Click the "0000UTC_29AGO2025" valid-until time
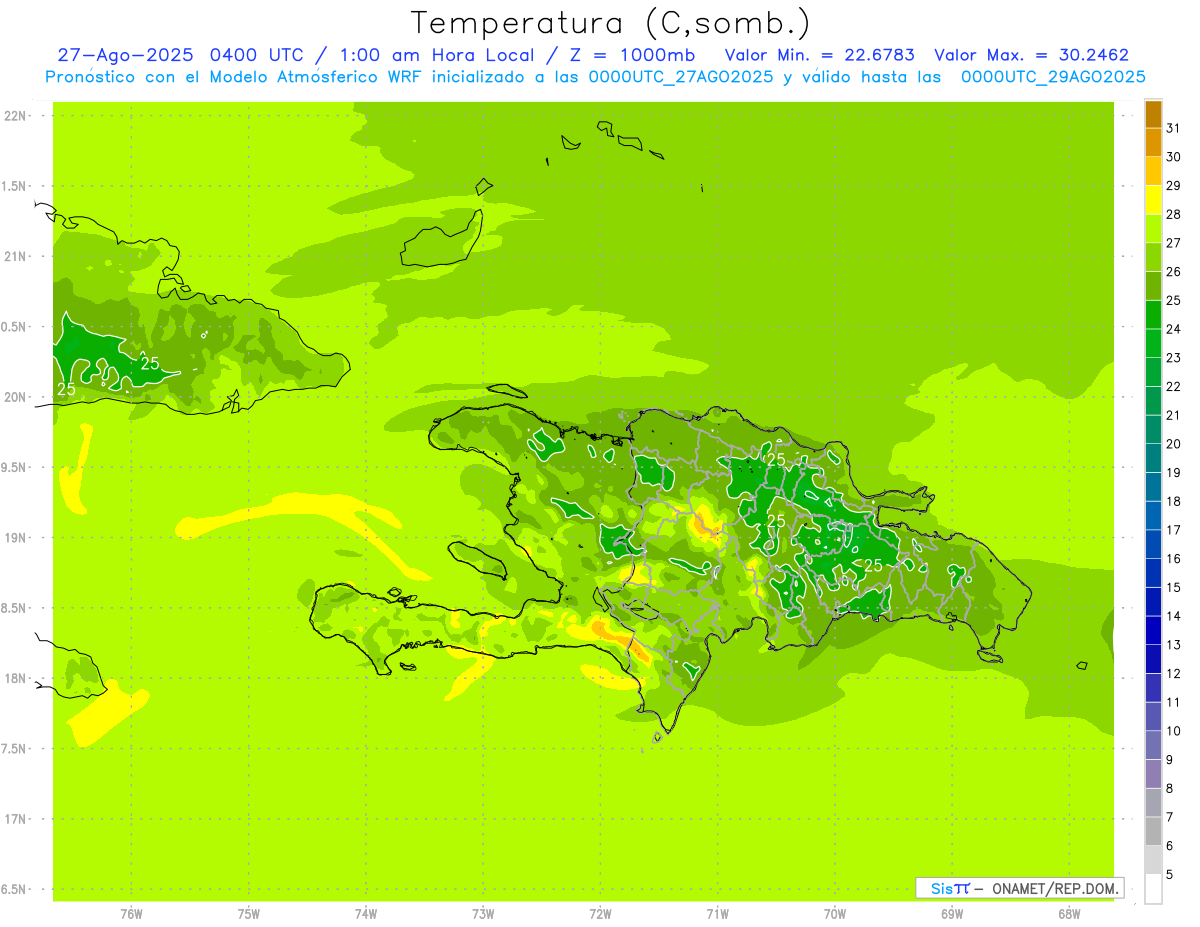The width and height of the screenshot is (1200, 927). [1052, 77]
